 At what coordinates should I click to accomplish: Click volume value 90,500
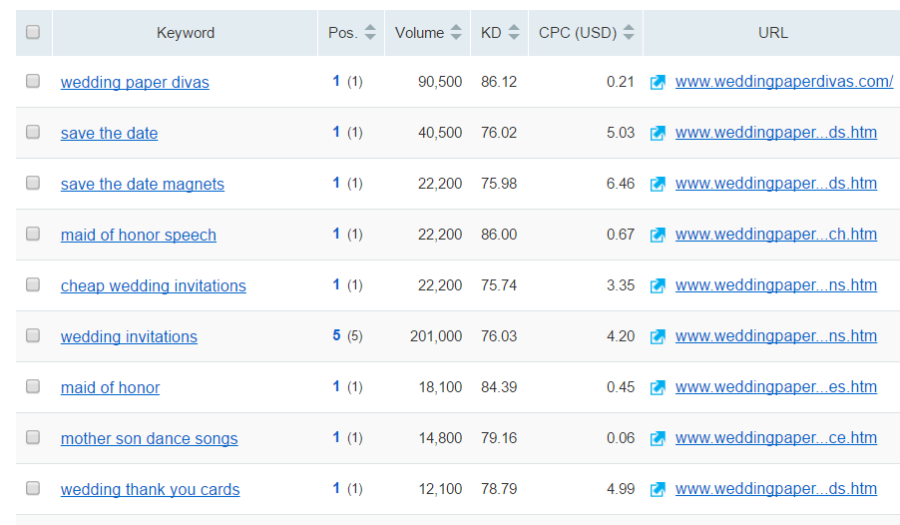pos(440,82)
